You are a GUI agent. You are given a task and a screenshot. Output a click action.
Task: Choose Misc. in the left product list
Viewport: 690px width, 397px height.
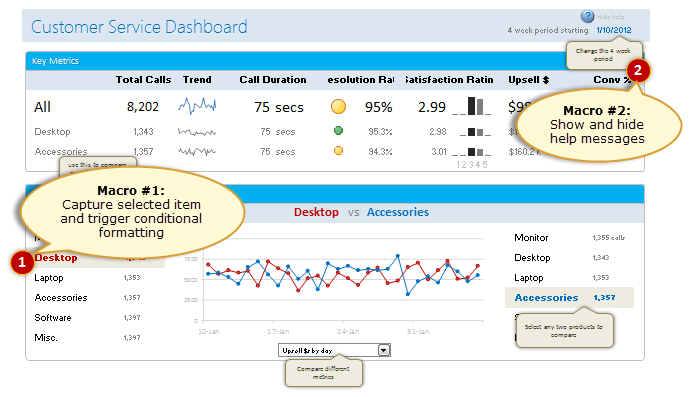(x=46, y=338)
